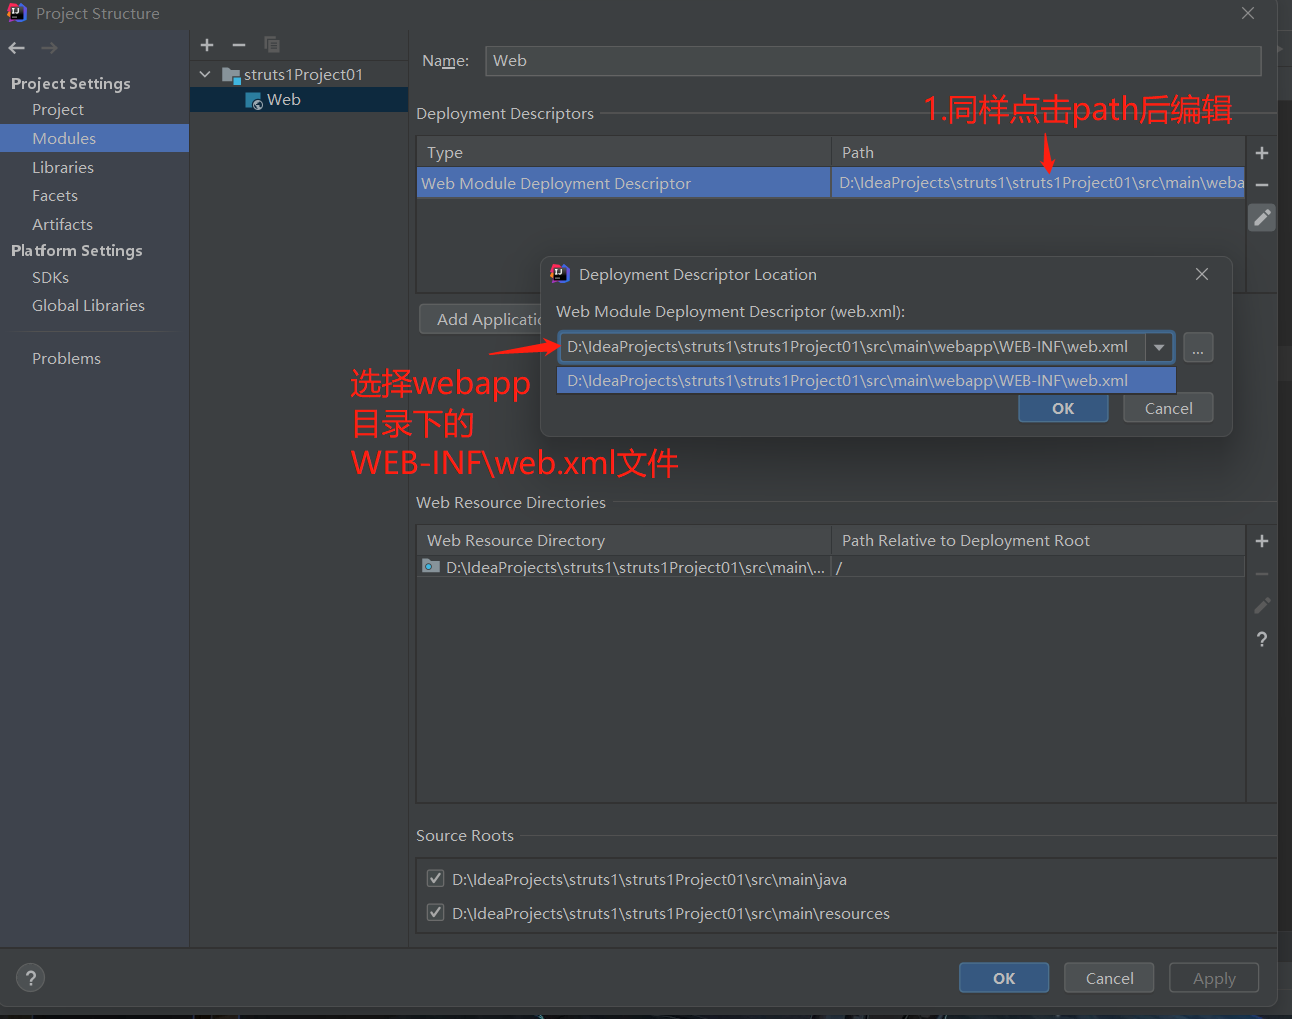Screen dimensions: 1292x1019
Task: Click the remove module minus icon
Action: [x=239, y=45]
